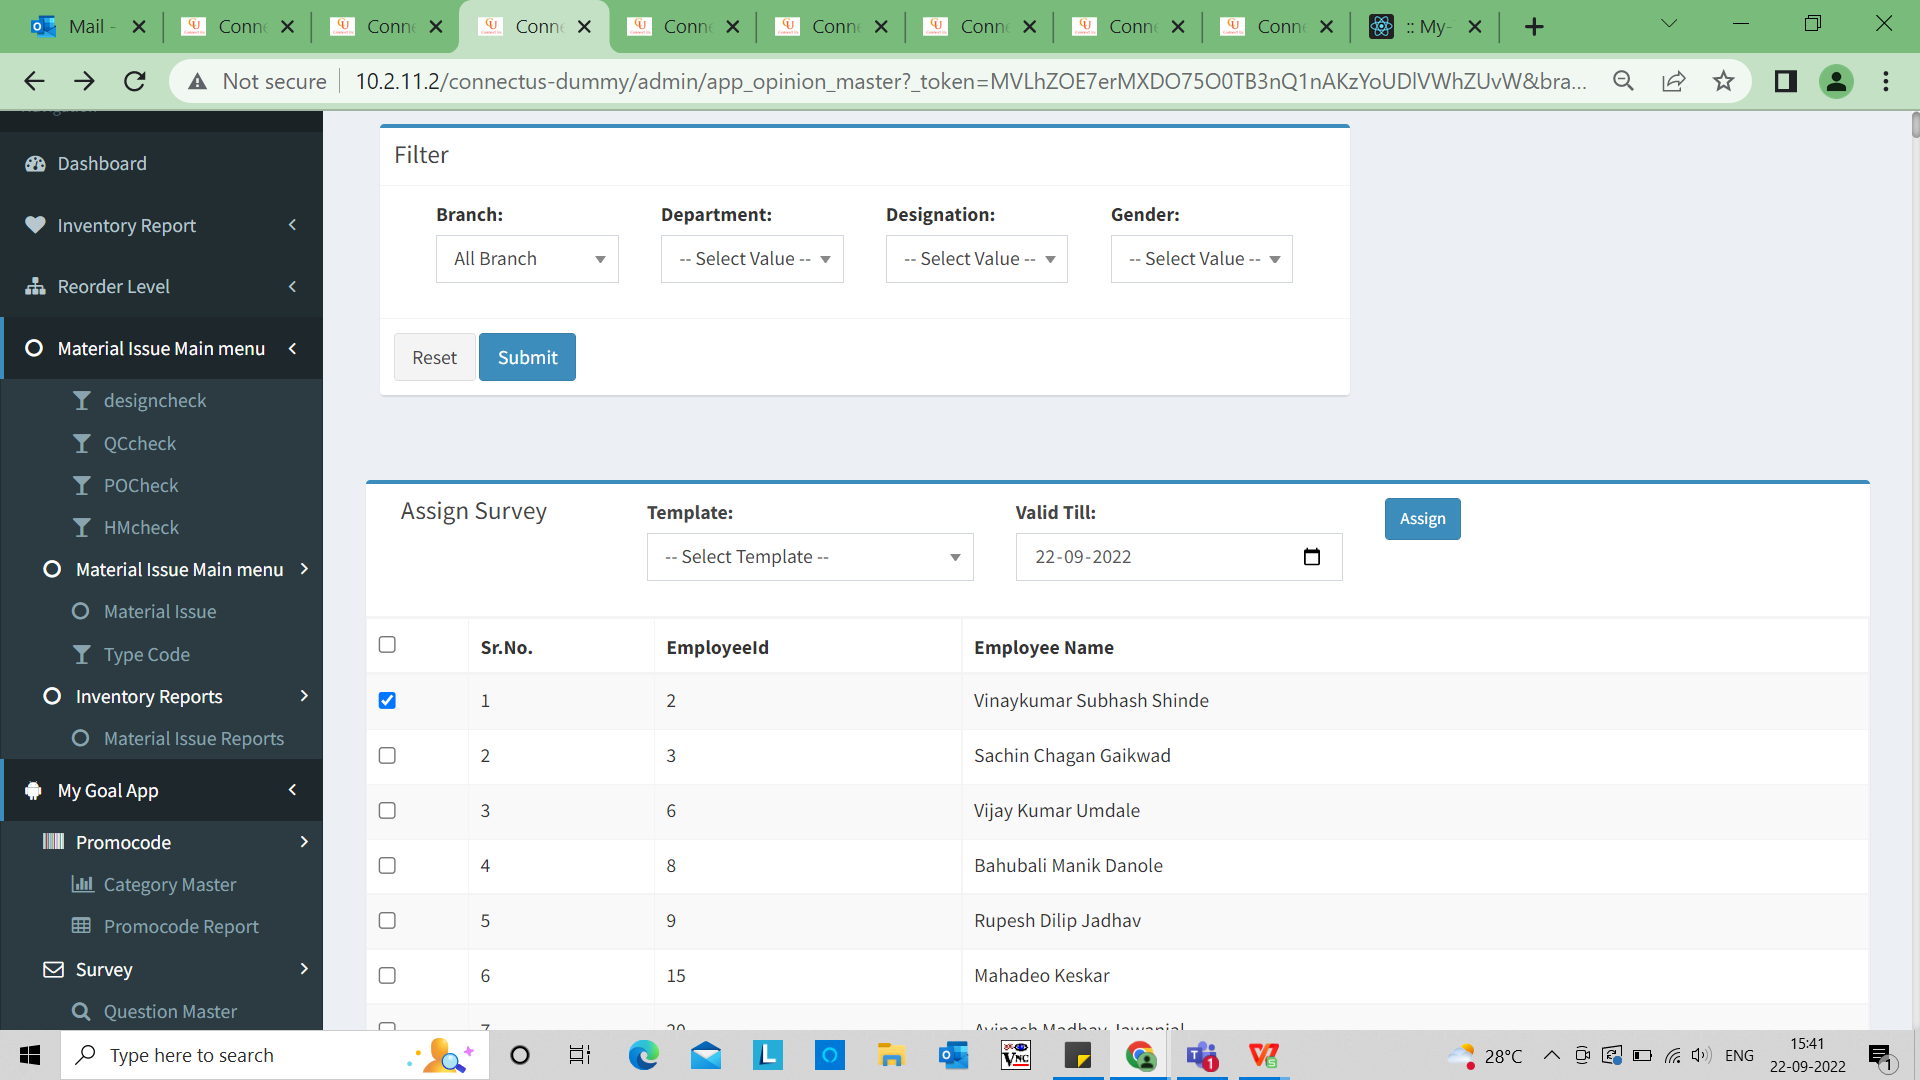Viewport: 1920px width, 1080px height.
Task: Check the row for Vijay Kumar Umdale
Action: click(x=387, y=810)
